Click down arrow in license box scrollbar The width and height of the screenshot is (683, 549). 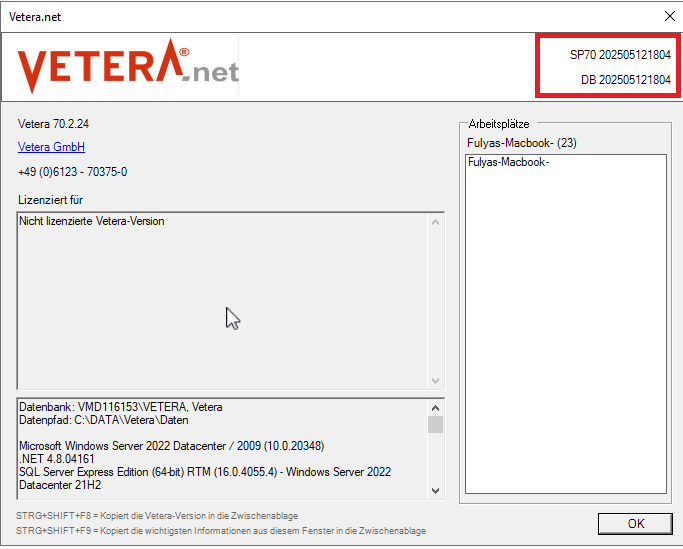pyautogui.click(x=435, y=380)
